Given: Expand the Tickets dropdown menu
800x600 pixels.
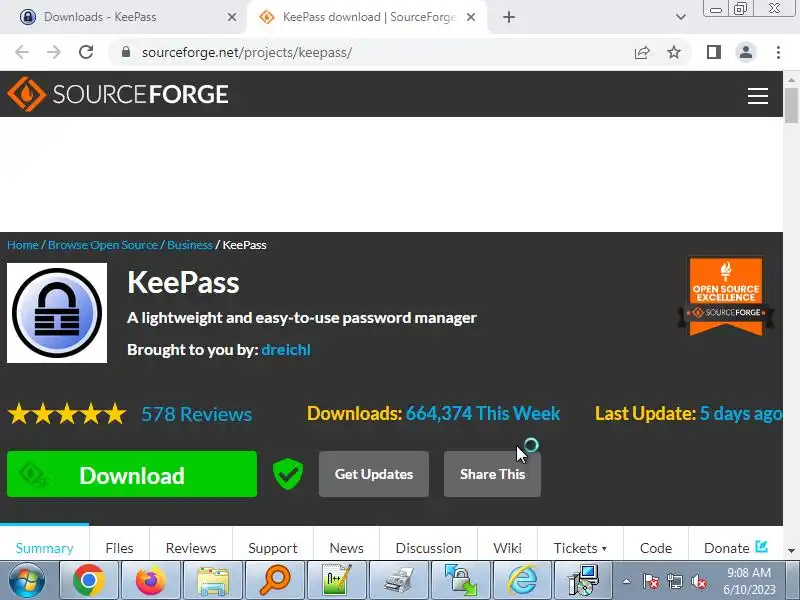Looking at the screenshot, I should click(x=580, y=548).
